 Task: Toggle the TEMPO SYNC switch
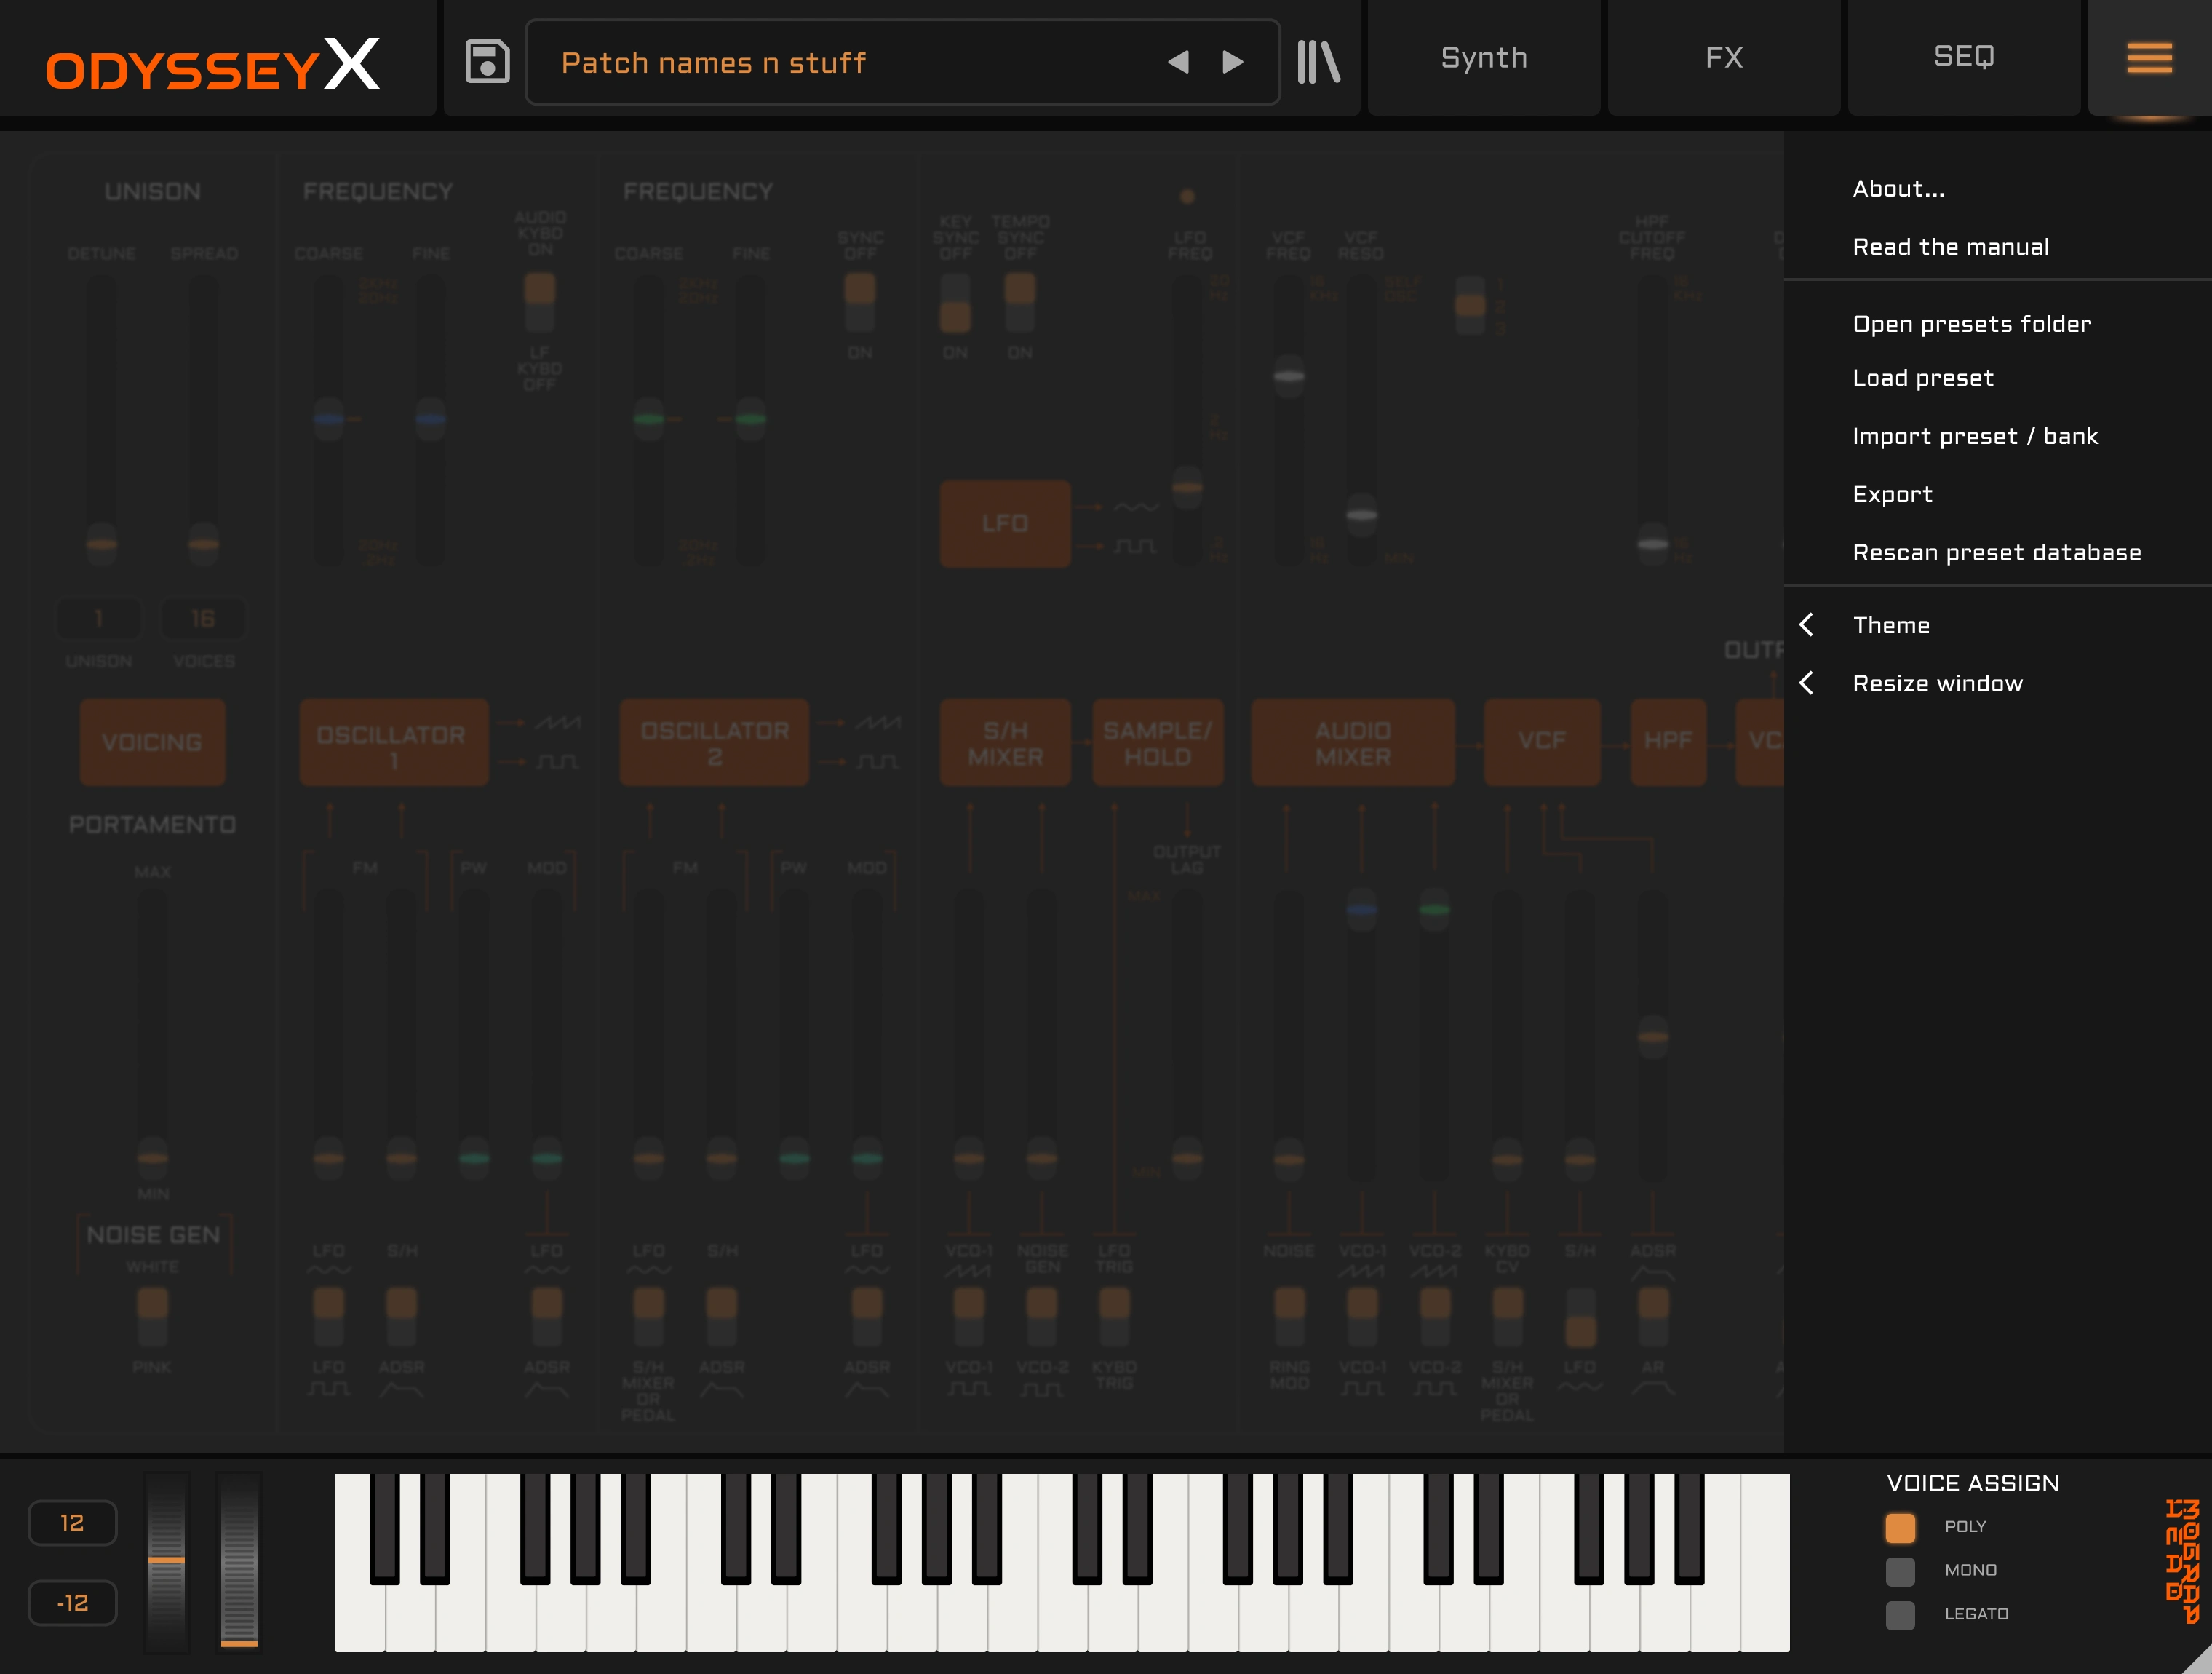[1020, 303]
